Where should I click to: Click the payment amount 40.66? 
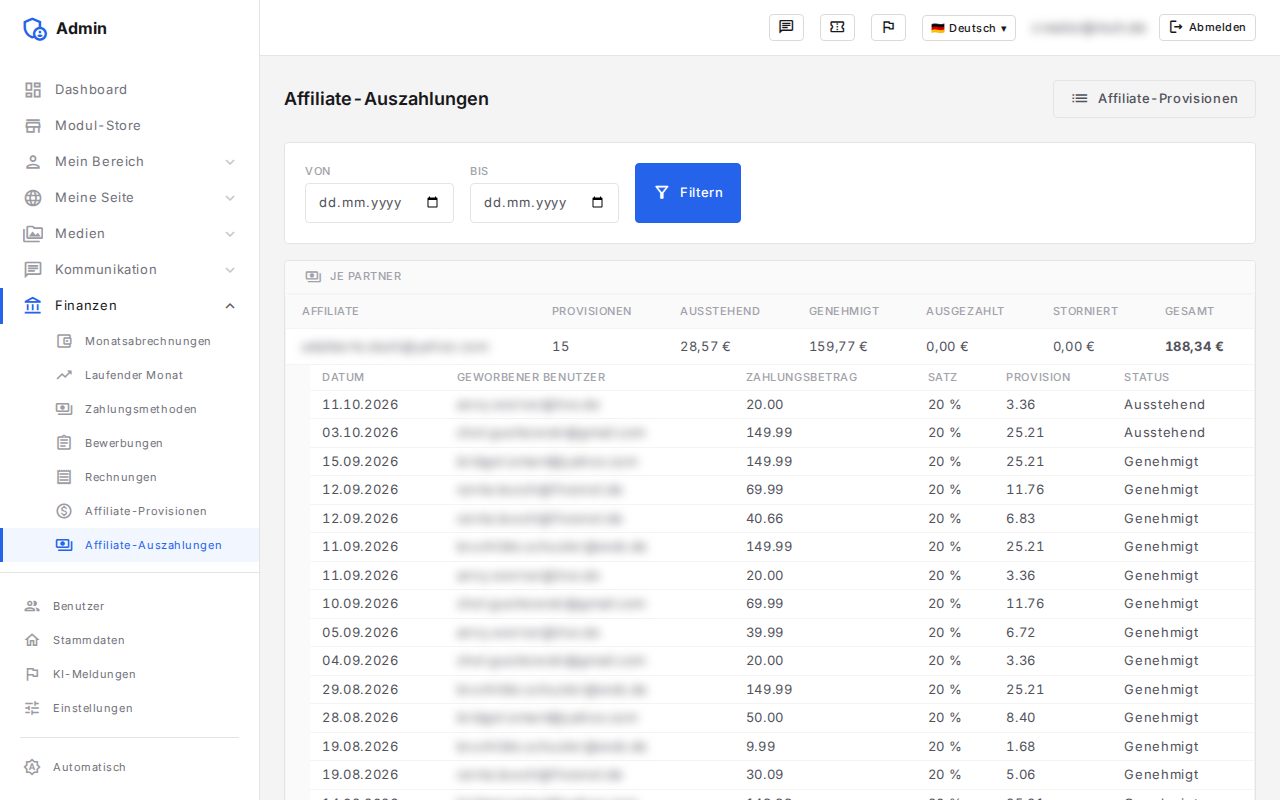(x=765, y=519)
